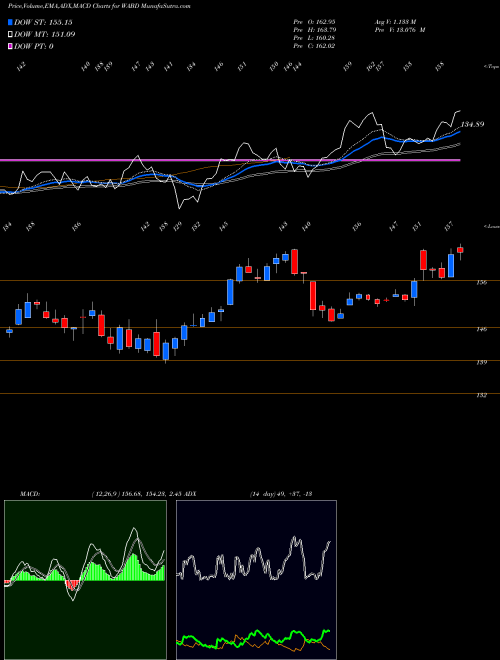Click the Pre L: 160.28 value
This screenshot has height=660, width=500.
314,38
